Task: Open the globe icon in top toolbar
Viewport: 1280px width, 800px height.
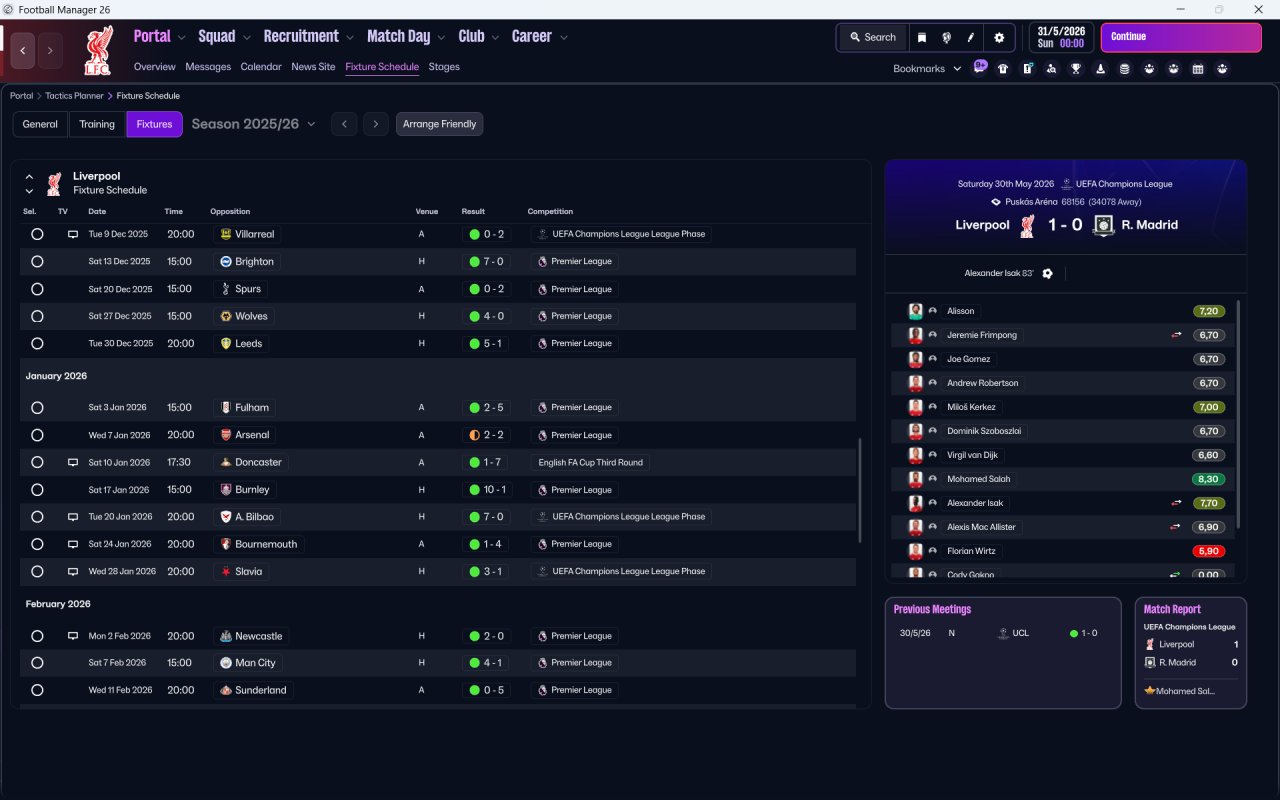Action: point(946,37)
